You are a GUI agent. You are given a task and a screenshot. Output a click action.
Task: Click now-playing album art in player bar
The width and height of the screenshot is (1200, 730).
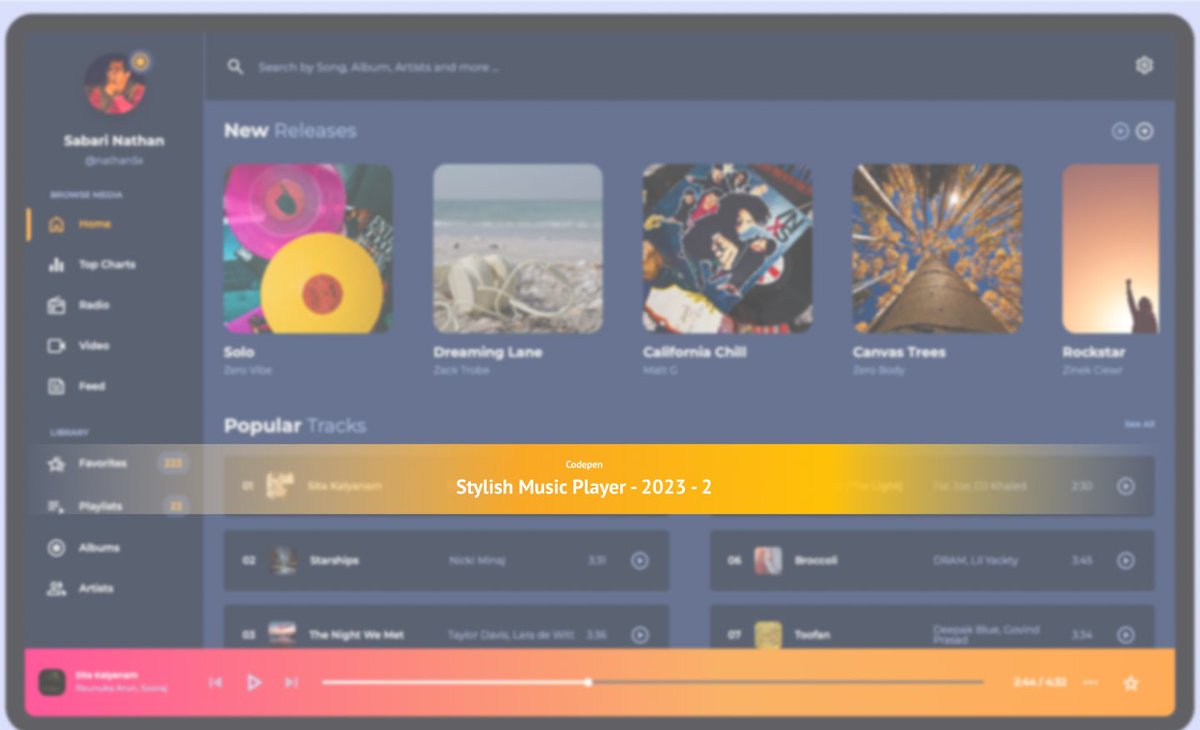point(52,683)
